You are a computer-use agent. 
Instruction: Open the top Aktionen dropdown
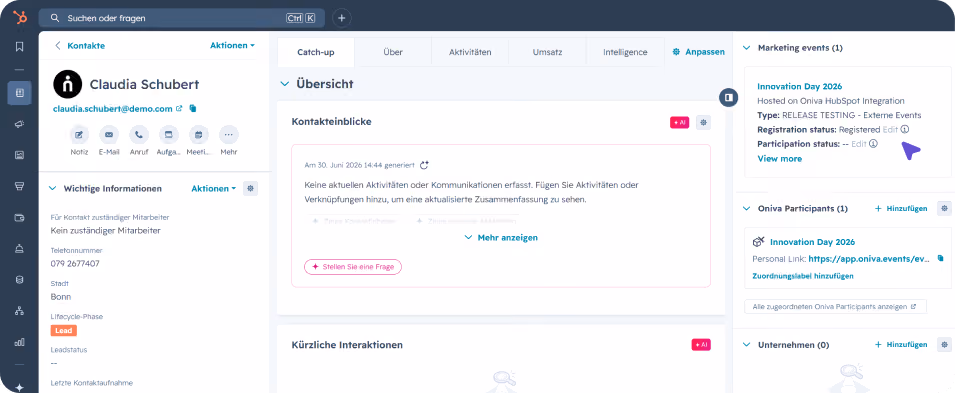tap(232, 45)
